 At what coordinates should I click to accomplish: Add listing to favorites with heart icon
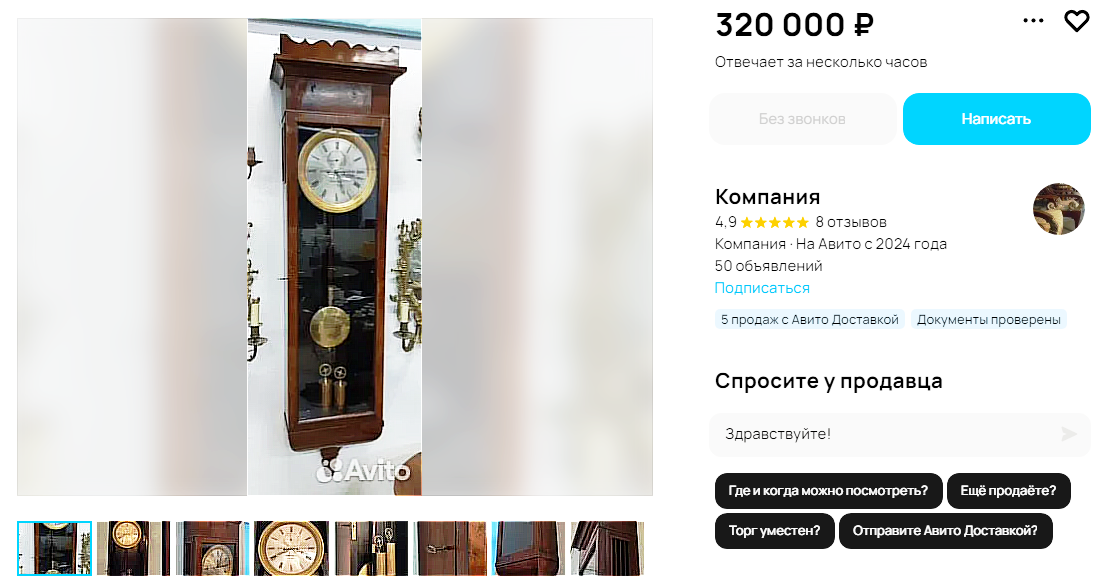[x=1076, y=21]
